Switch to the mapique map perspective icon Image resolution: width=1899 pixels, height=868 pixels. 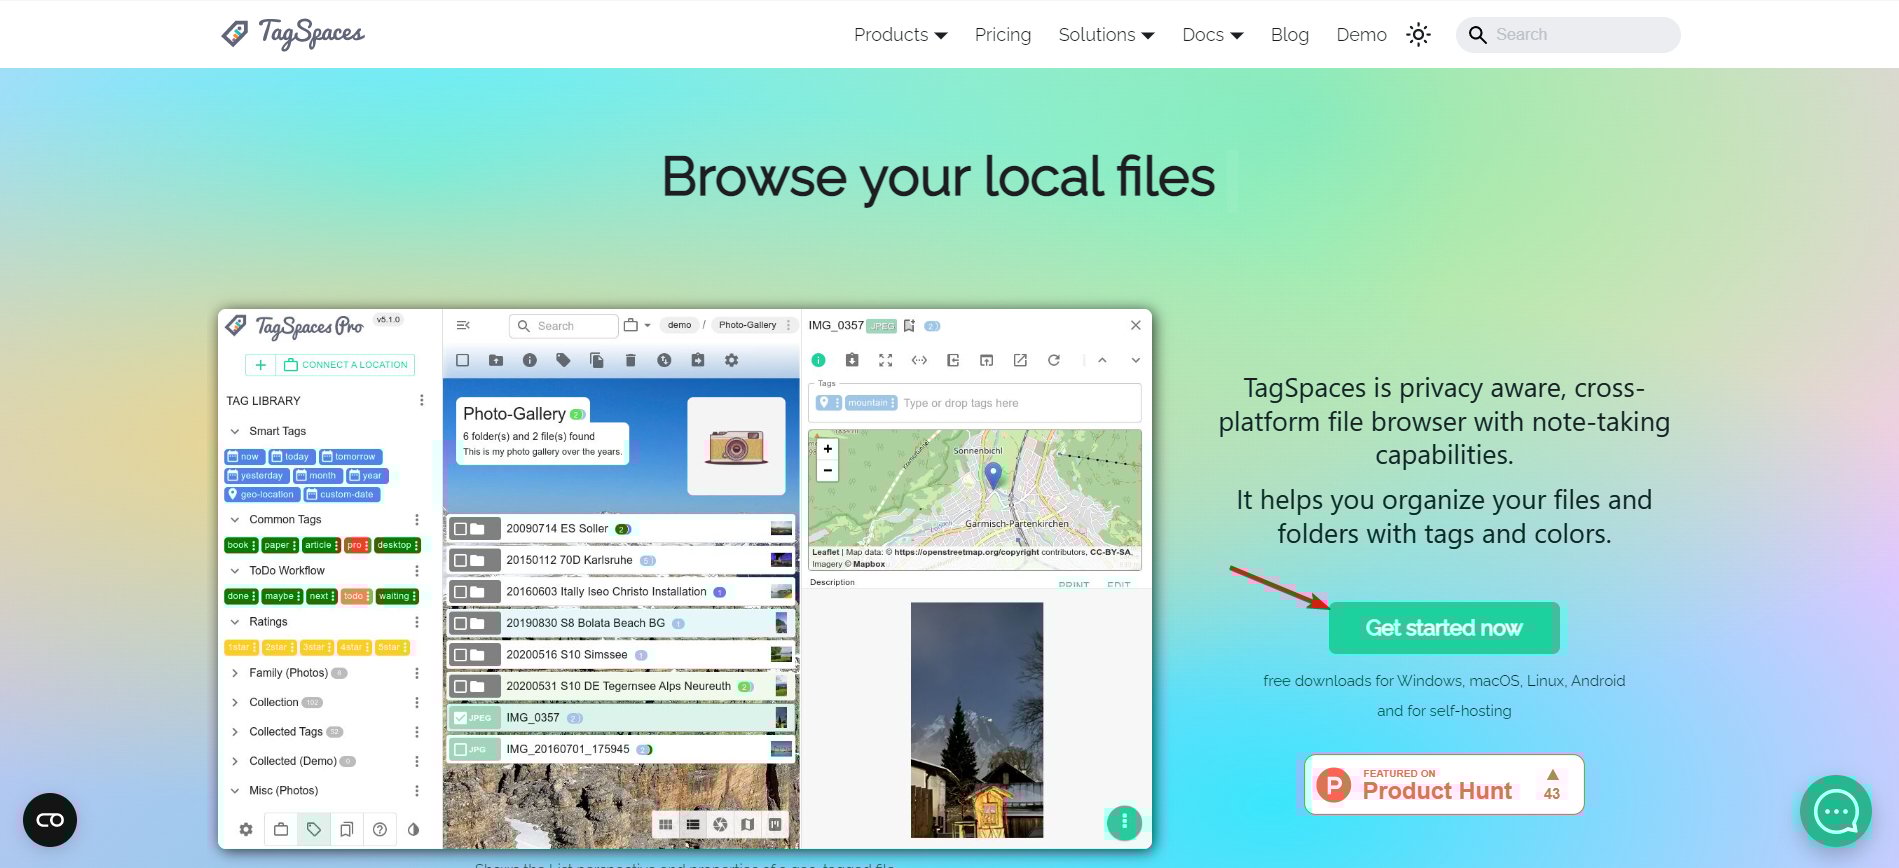point(747,824)
